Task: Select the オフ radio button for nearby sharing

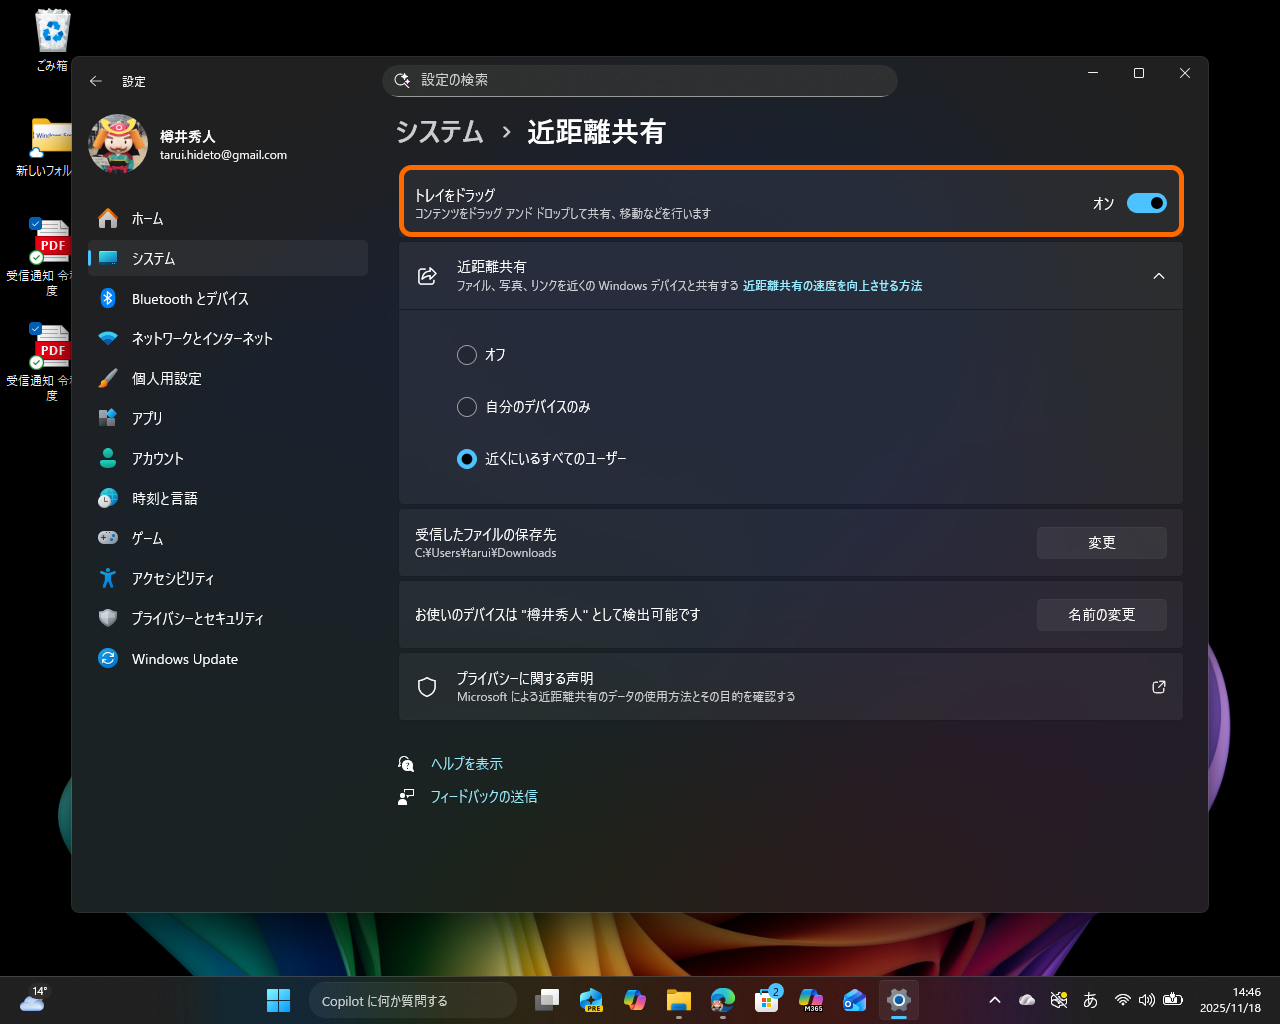Action: [x=466, y=355]
